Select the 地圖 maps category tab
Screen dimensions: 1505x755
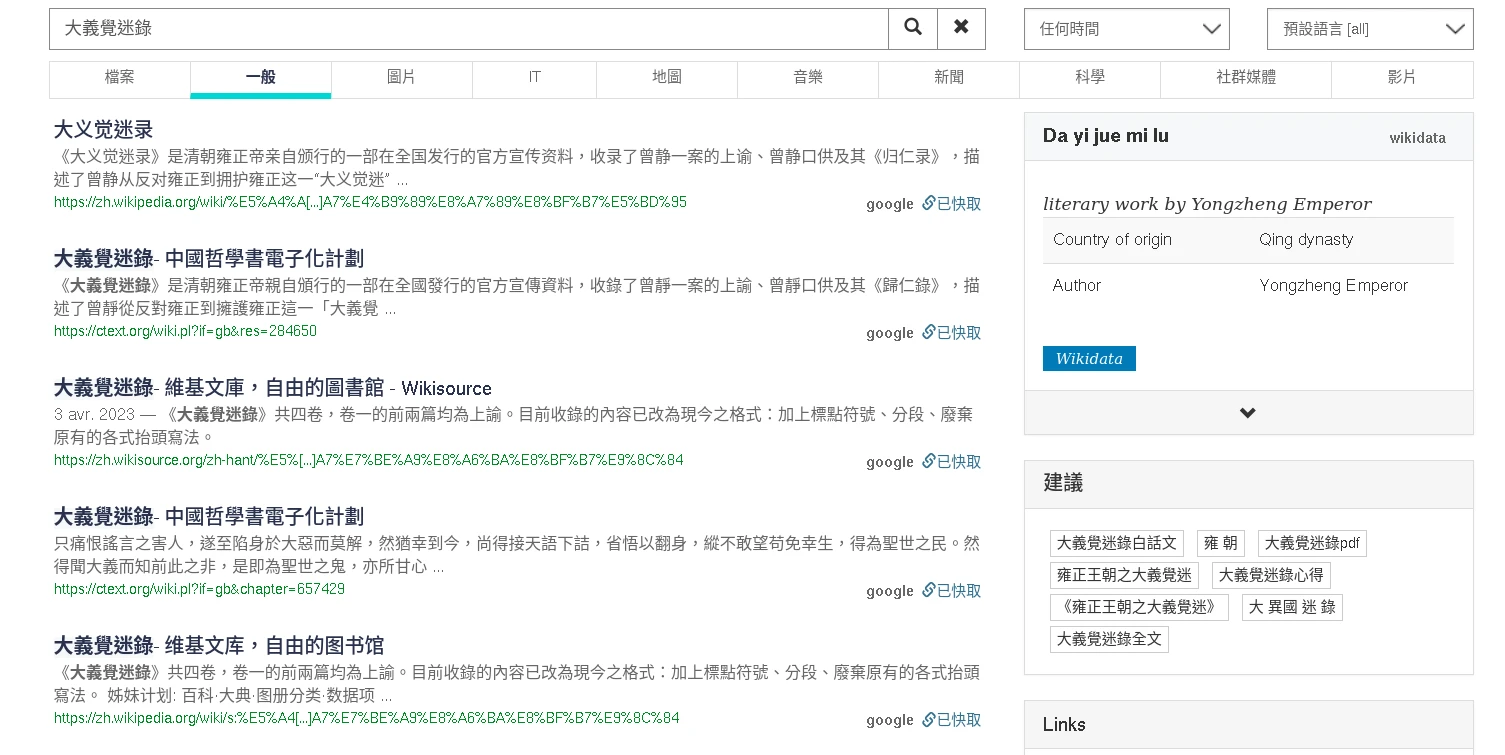pos(666,78)
